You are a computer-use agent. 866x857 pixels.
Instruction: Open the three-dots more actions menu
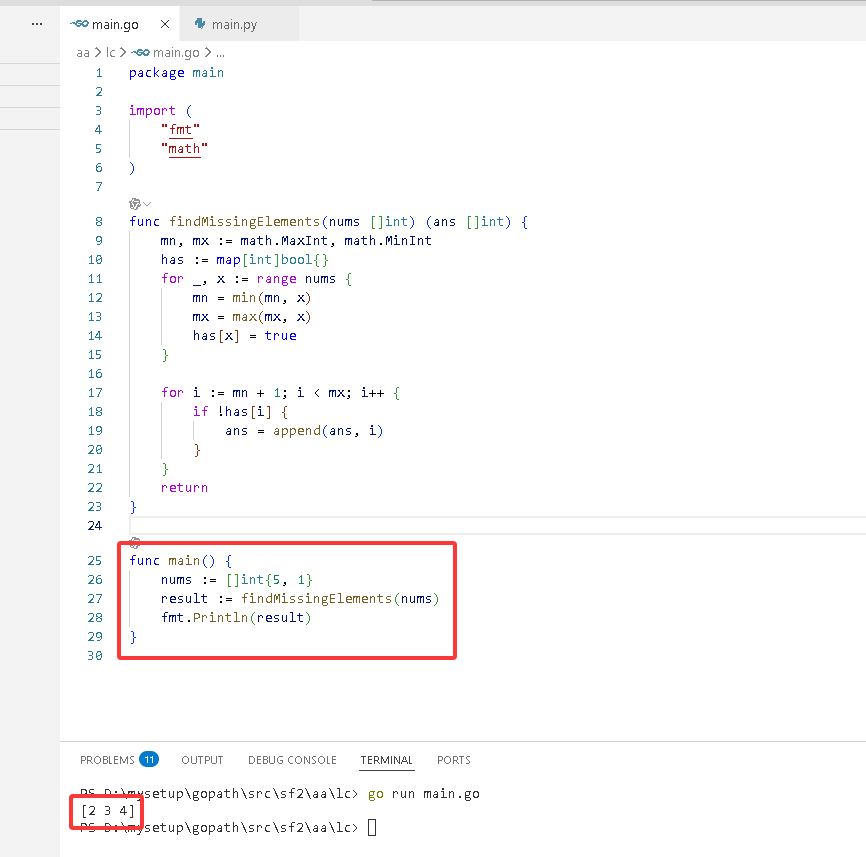point(37,24)
